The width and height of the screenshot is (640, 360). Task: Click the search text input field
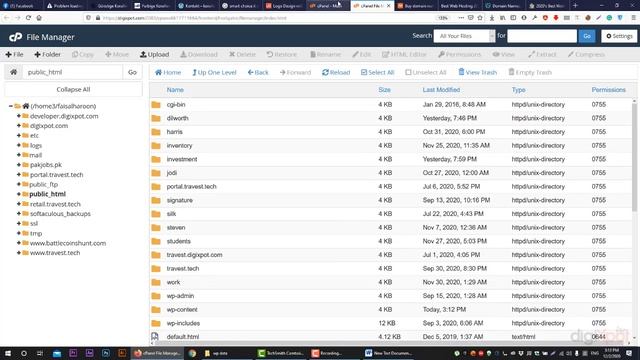[x=542, y=36]
